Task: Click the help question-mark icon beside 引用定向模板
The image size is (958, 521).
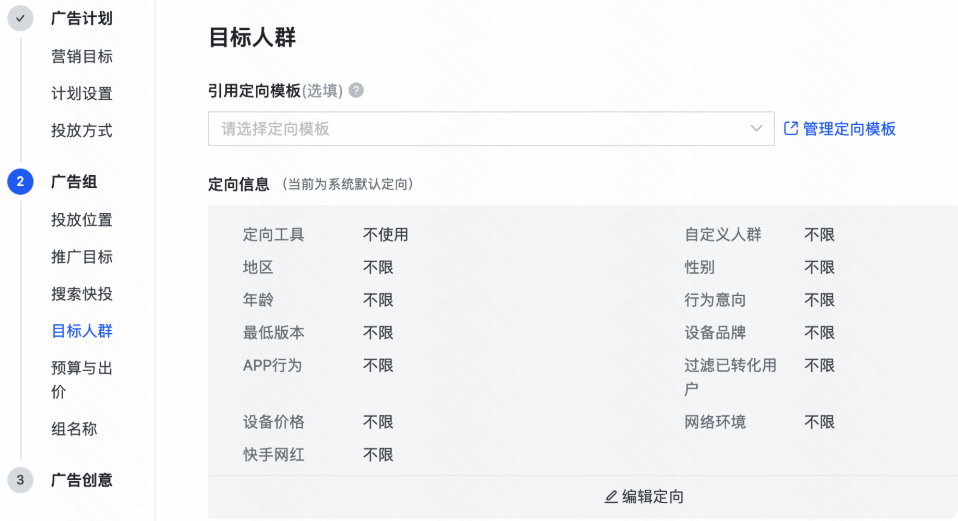Action: 356,90
